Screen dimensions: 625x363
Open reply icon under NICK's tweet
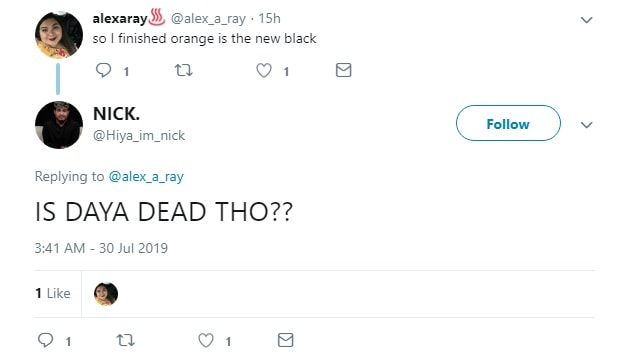tap(45, 340)
